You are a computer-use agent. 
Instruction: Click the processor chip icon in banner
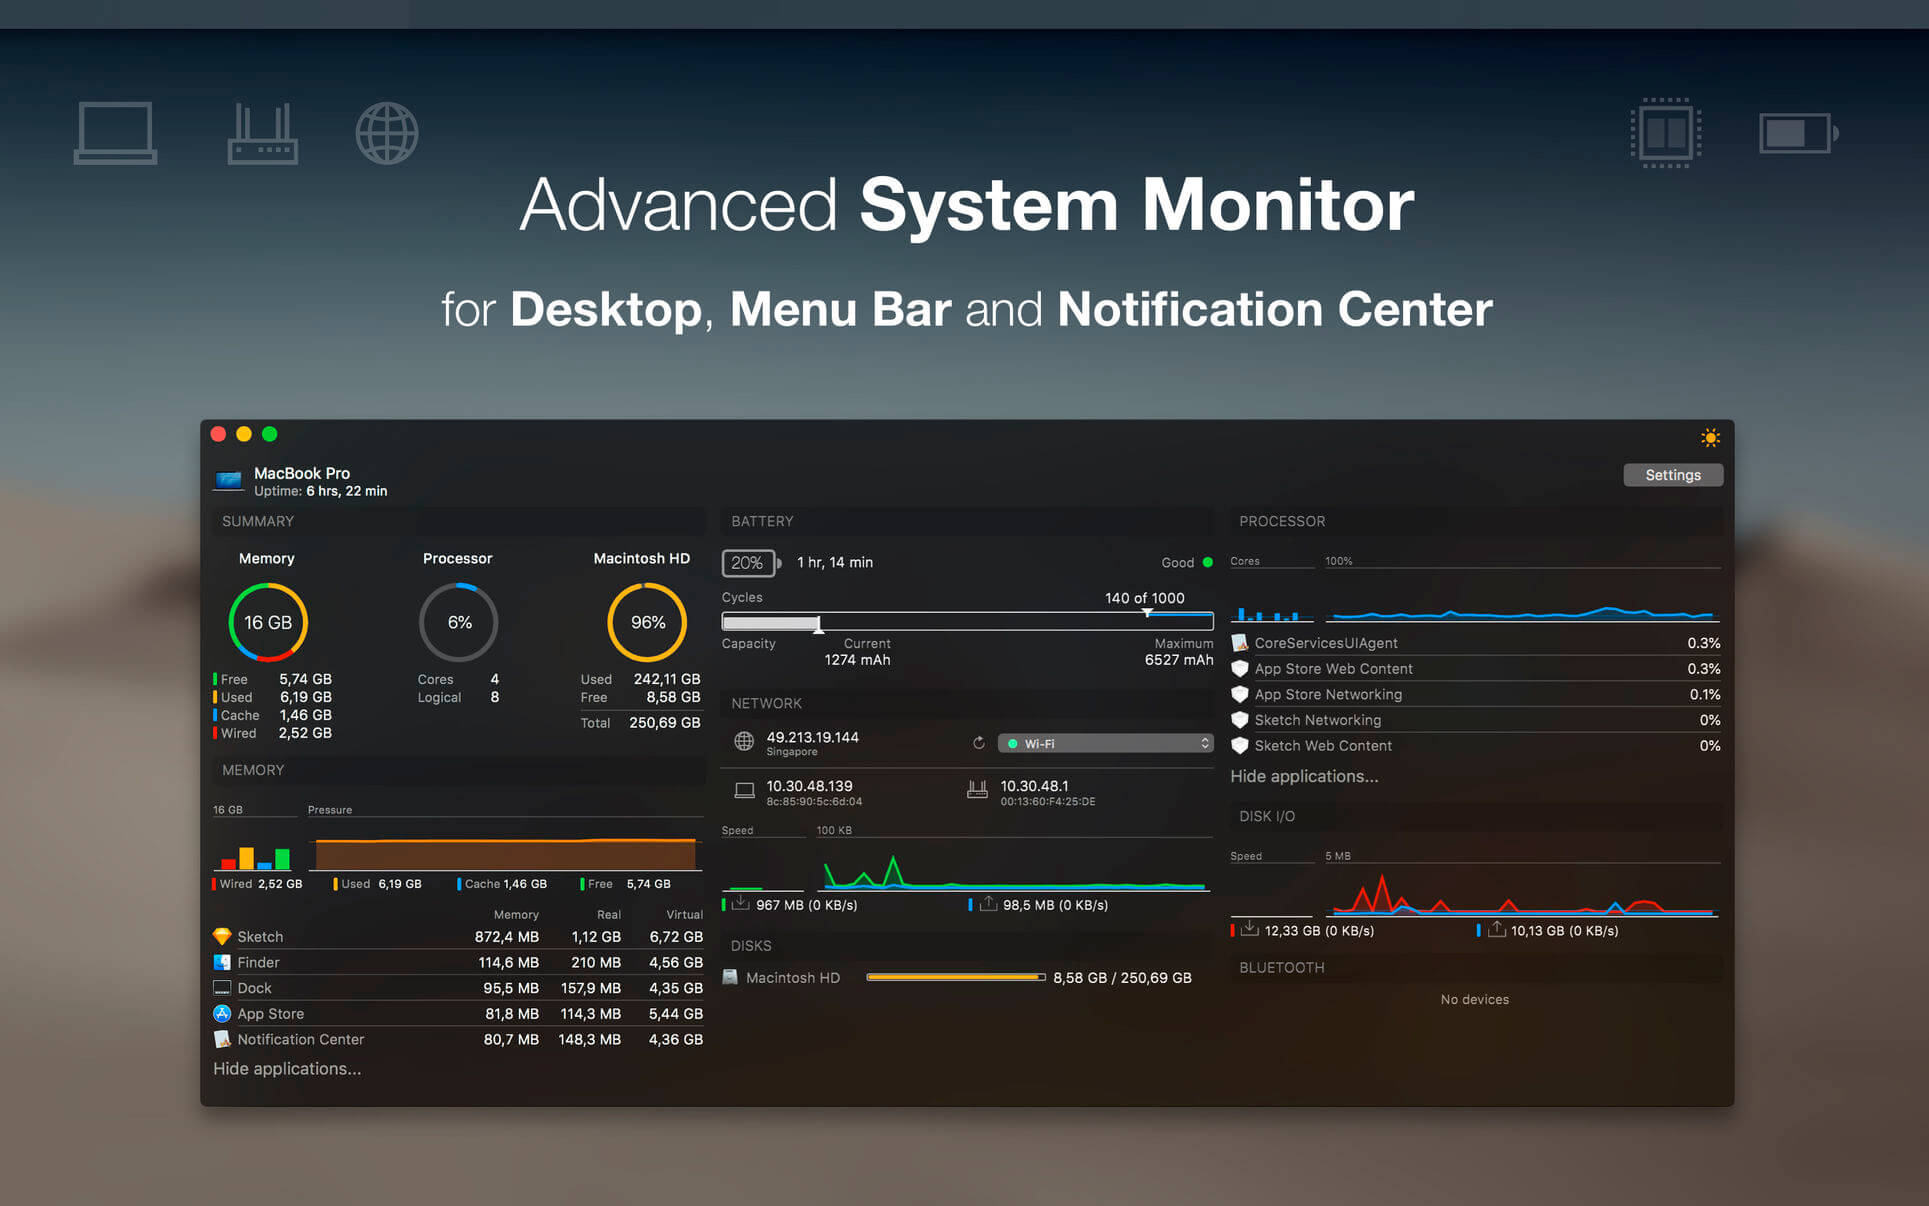point(1666,133)
